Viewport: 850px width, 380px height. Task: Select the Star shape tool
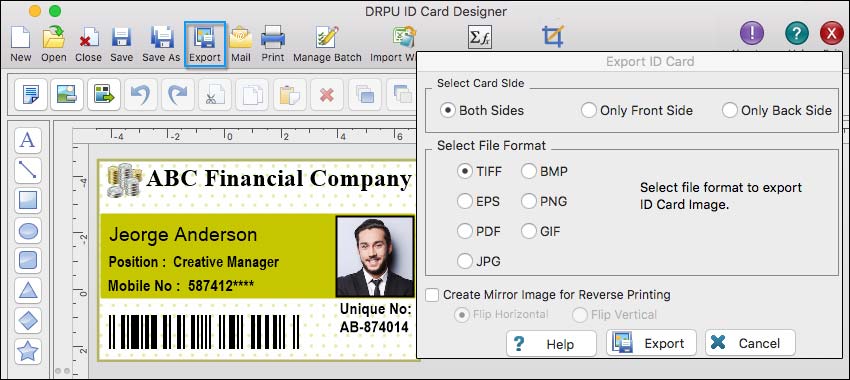click(x=28, y=351)
